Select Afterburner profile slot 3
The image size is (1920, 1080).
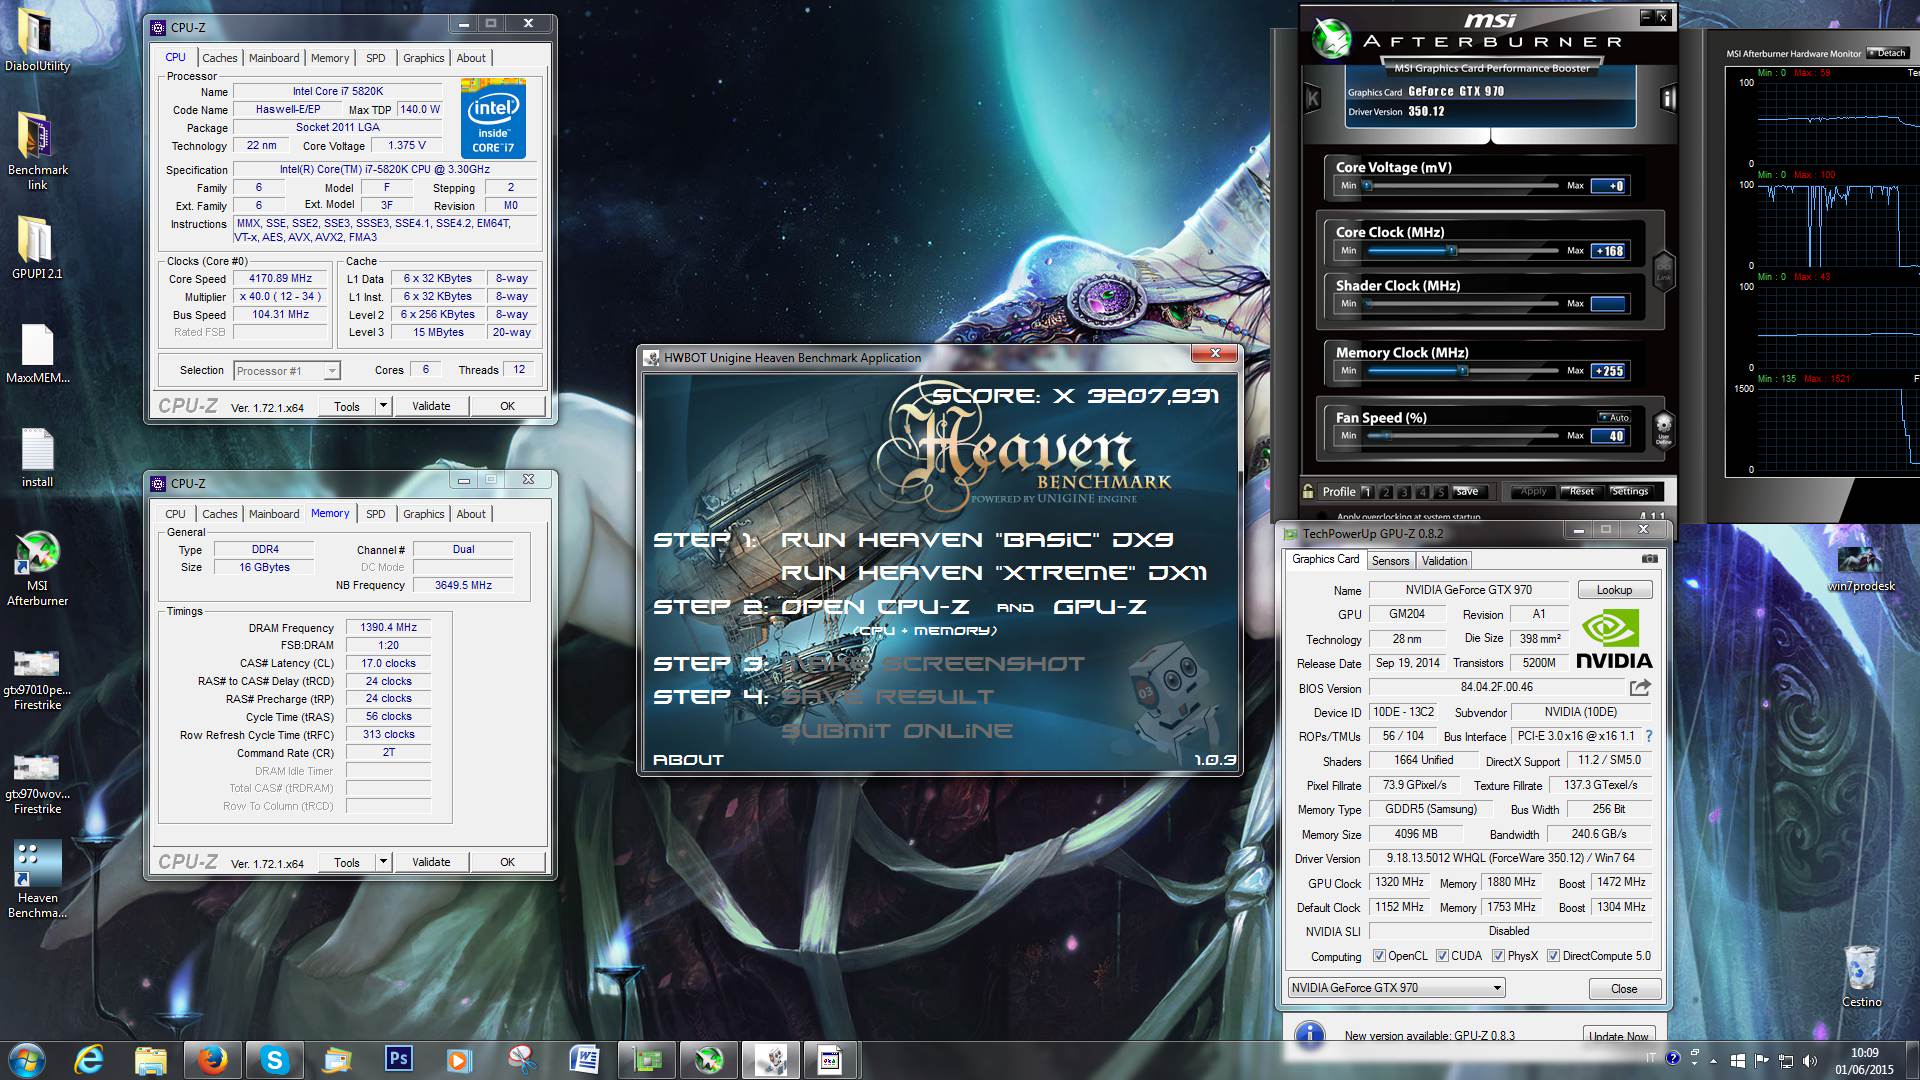[1403, 492]
